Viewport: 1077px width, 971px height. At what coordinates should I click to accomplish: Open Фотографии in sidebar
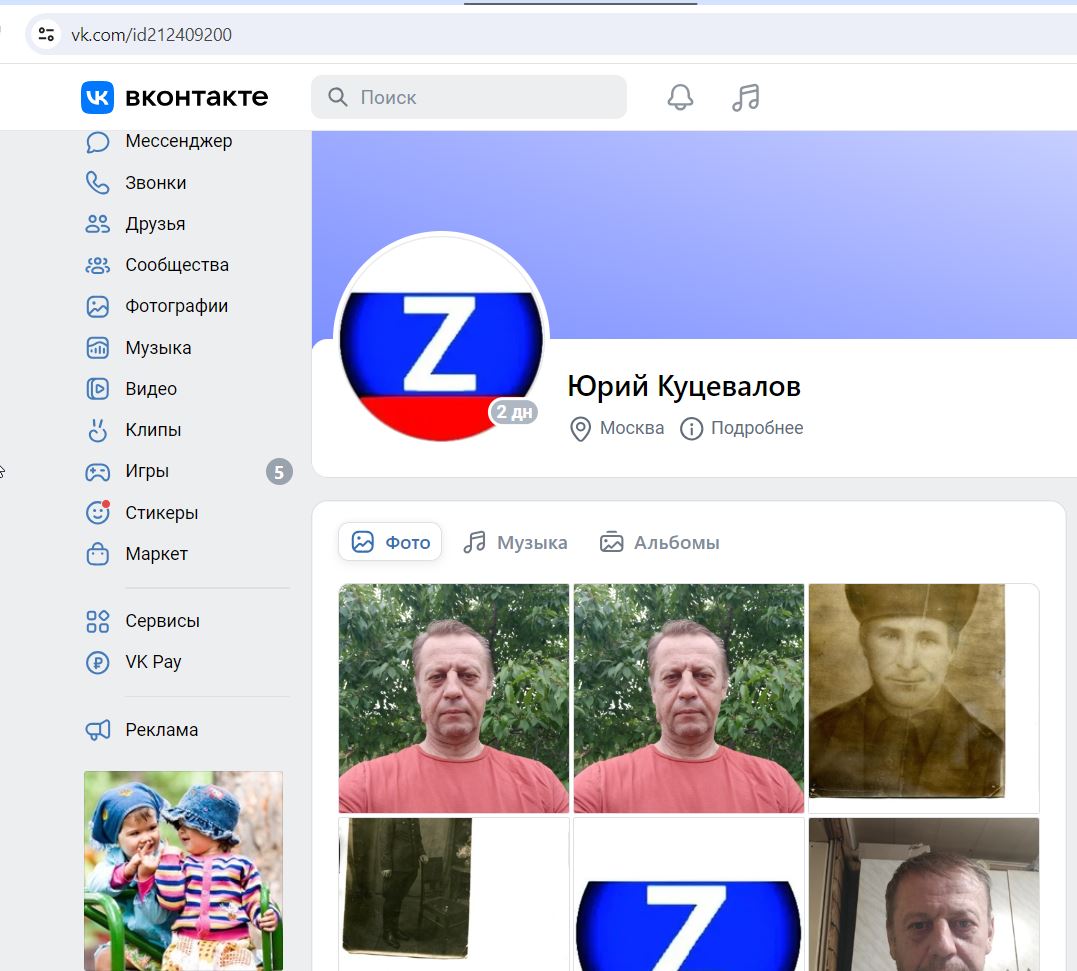pyautogui.click(x=177, y=306)
